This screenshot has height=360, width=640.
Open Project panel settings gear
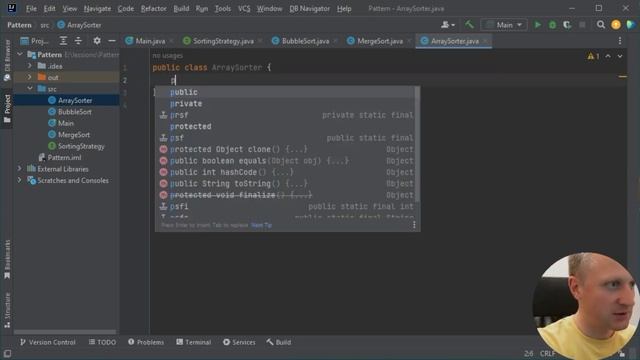point(97,41)
